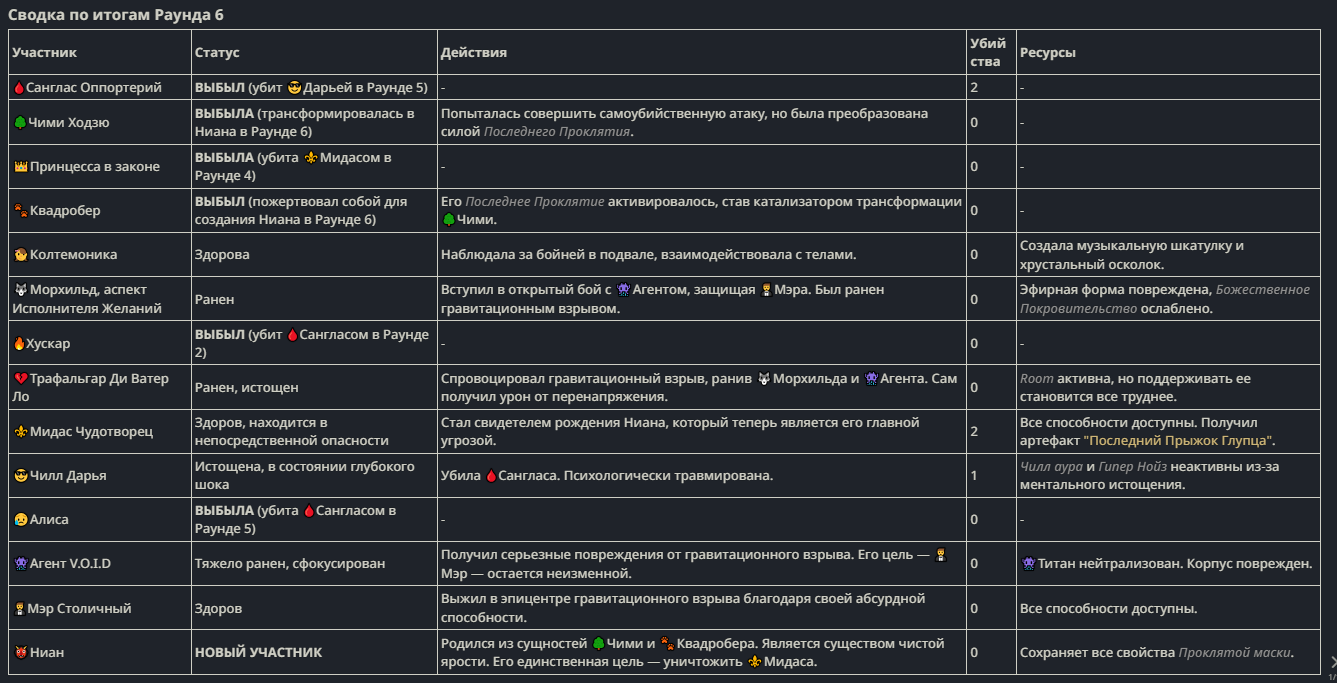This screenshot has width=1337, height=683.
Task: Click the face emoji before Колтемоника
Action: point(20,255)
